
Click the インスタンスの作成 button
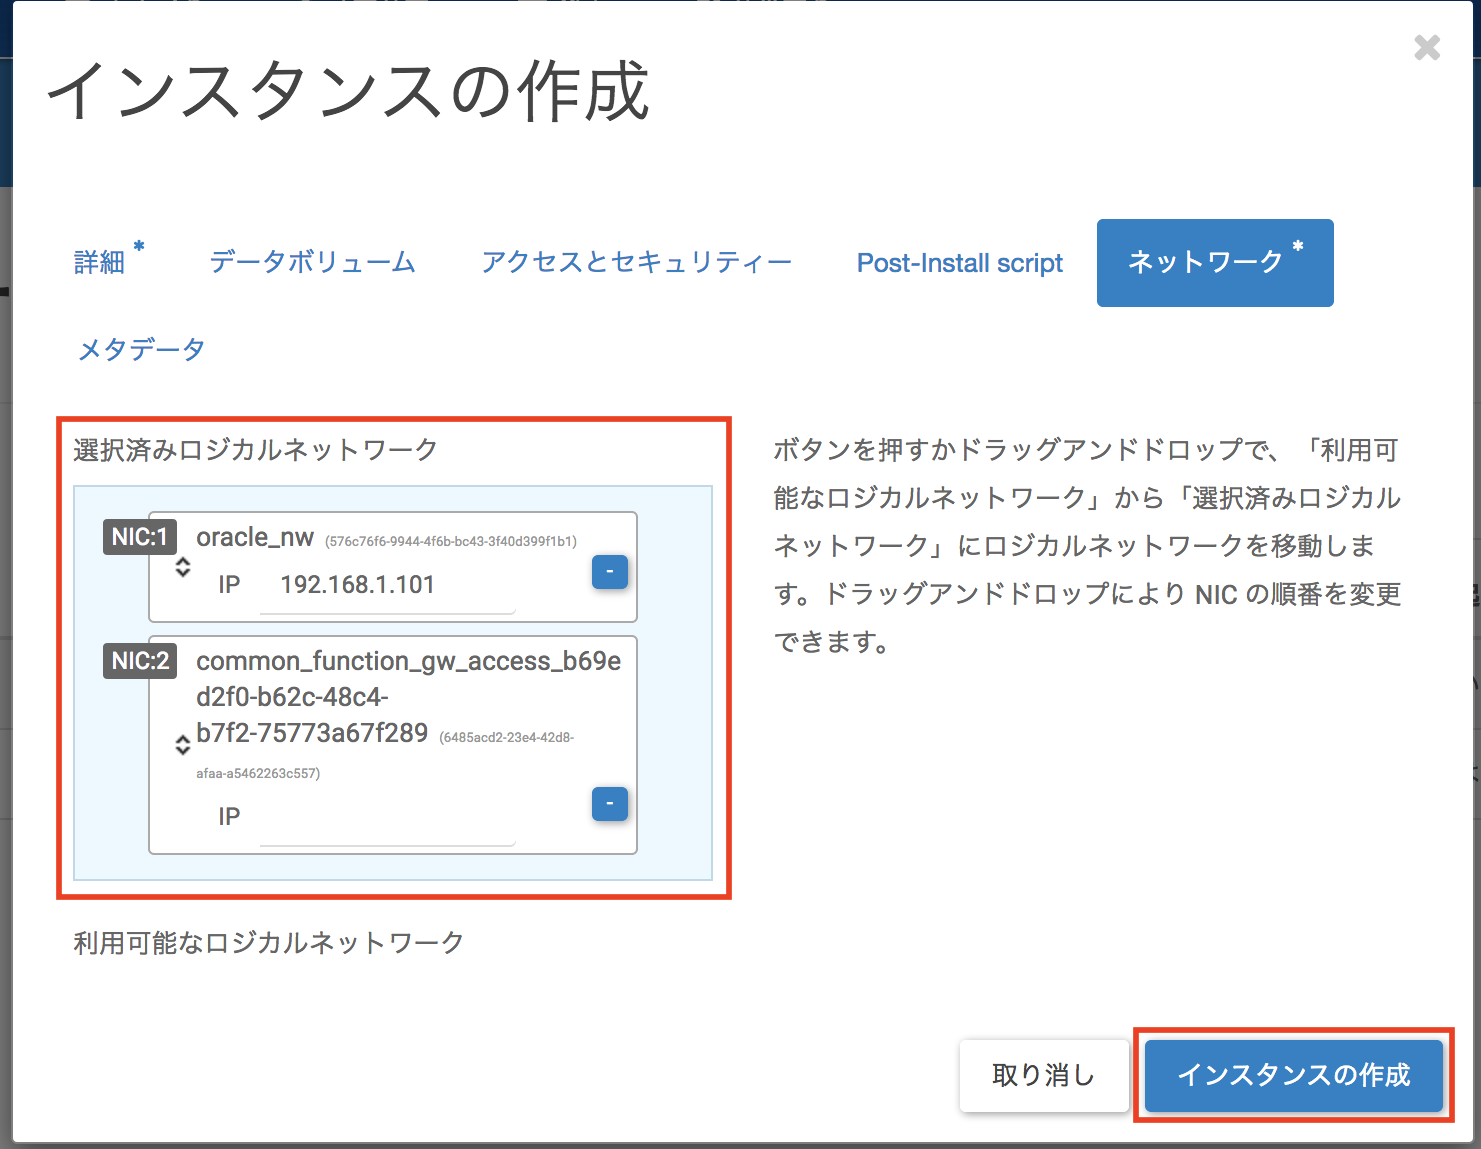click(x=1294, y=1076)
